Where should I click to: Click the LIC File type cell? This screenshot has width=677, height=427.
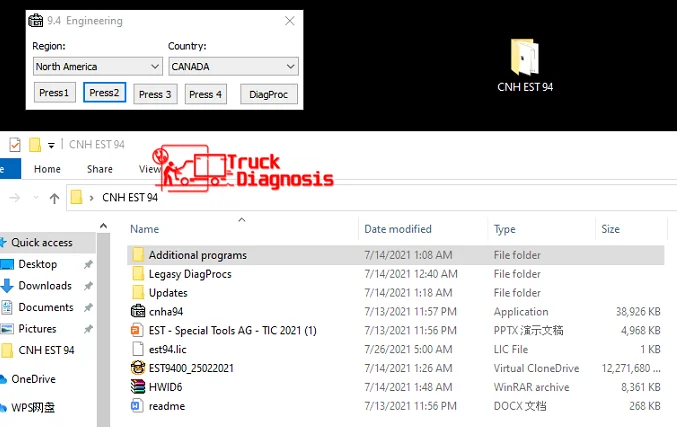(x=511, y=349)
